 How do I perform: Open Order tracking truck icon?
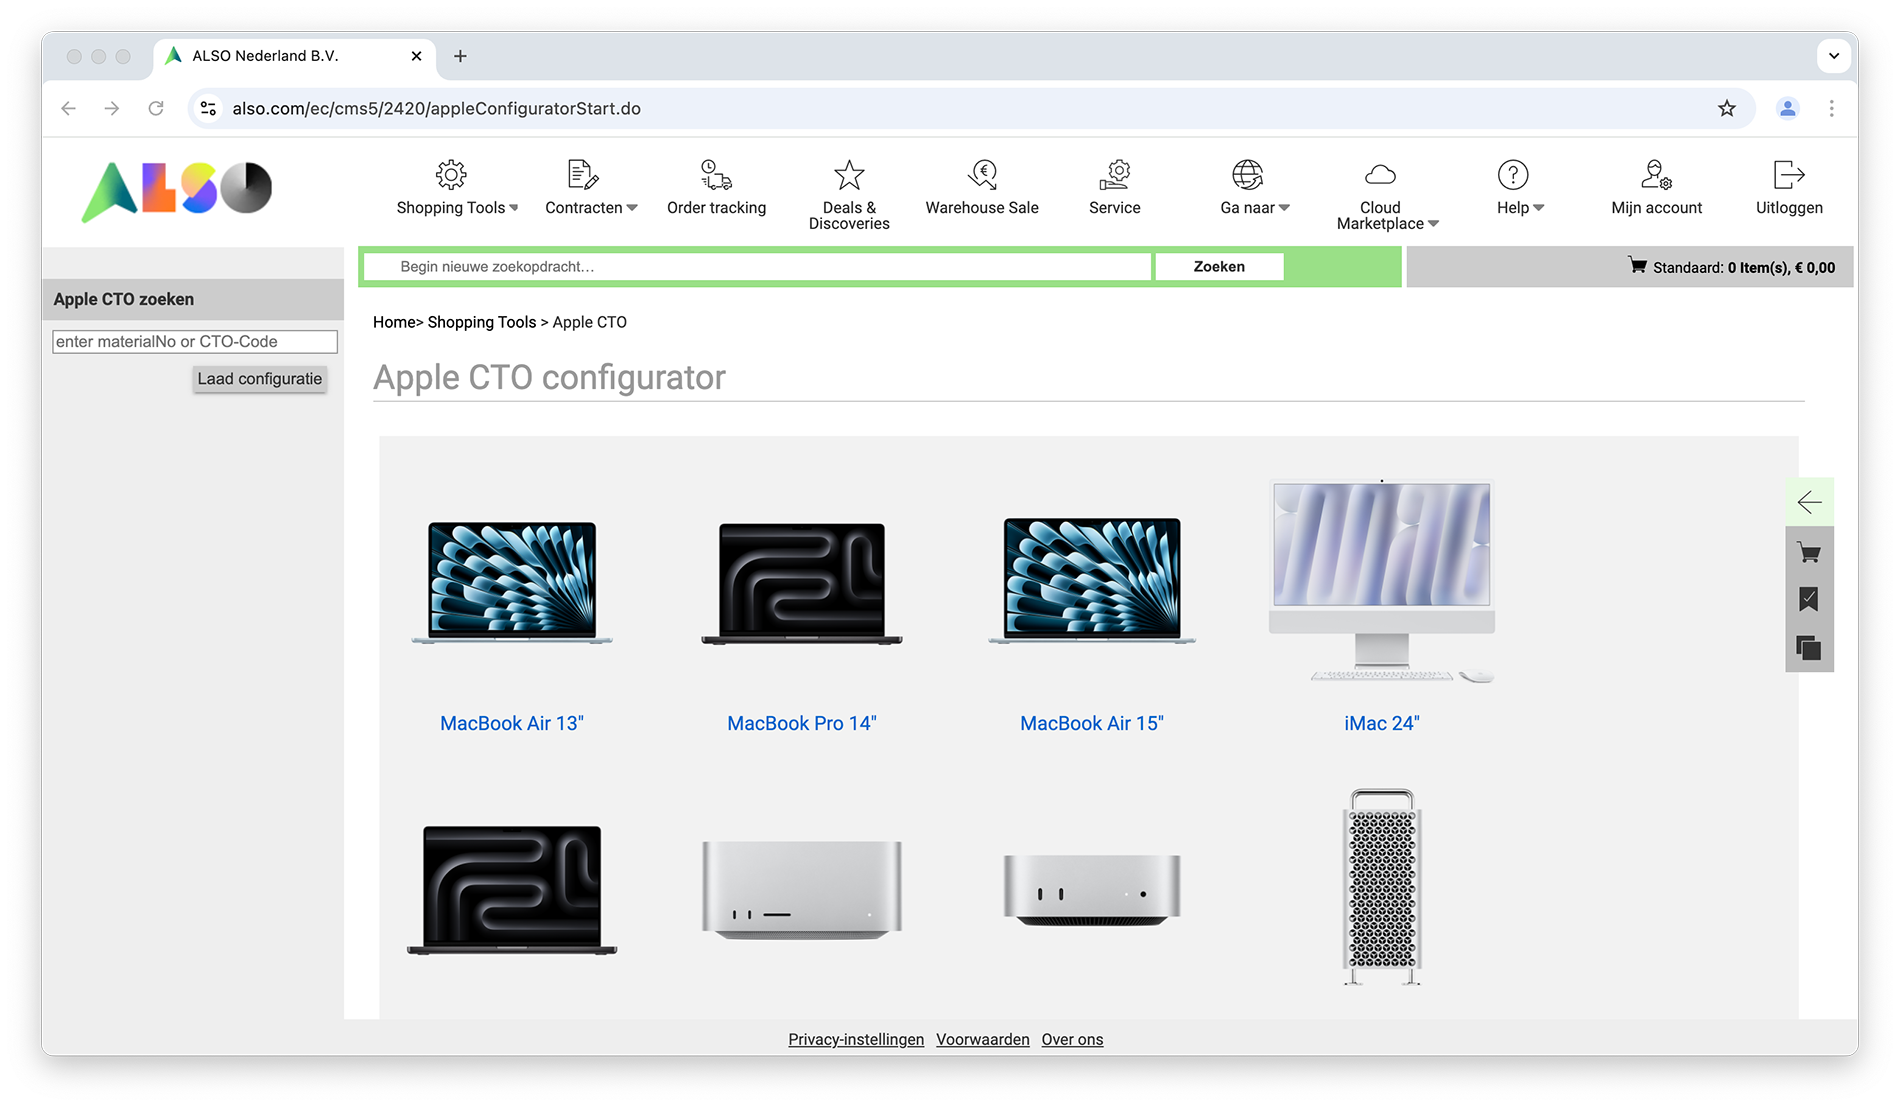(x=716, y=175)
